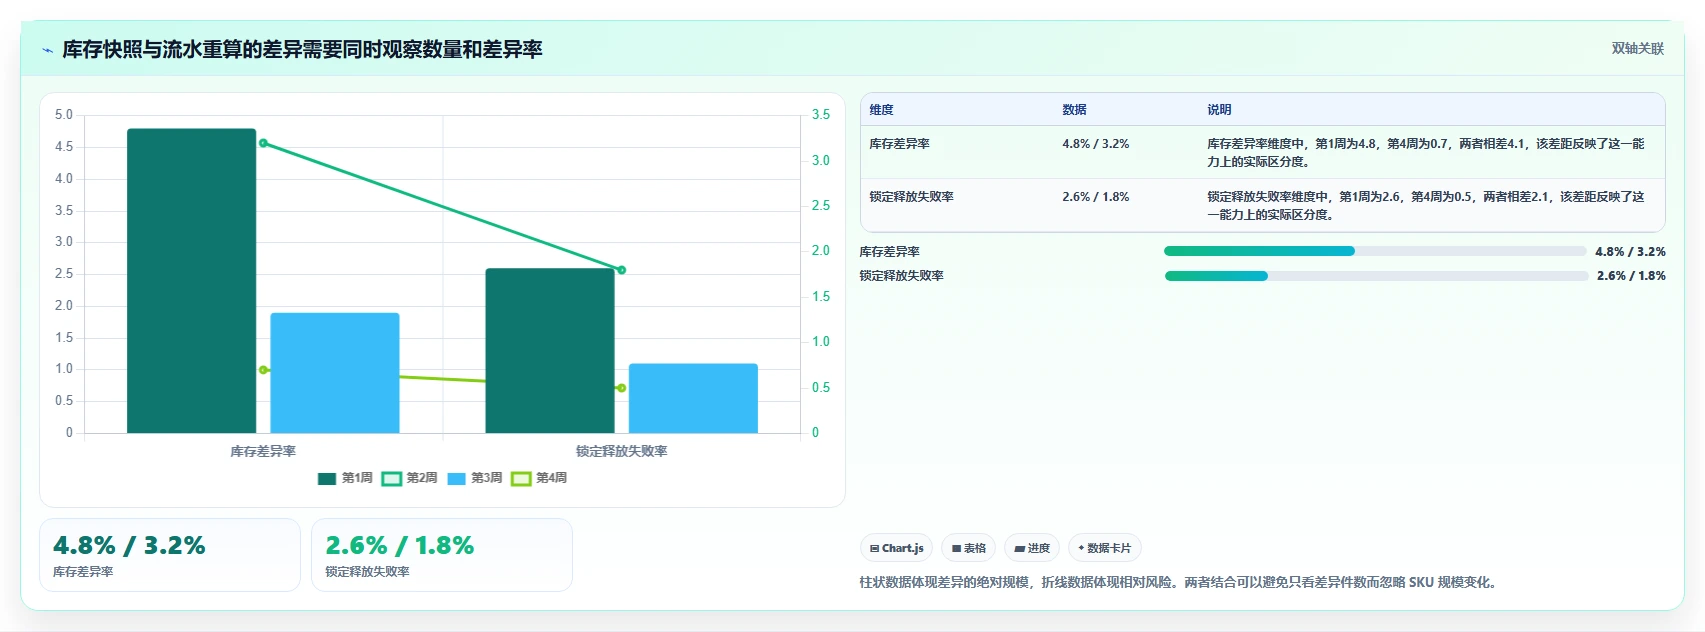Click the 双轴关联 tag in the header

coord(1637,49)
